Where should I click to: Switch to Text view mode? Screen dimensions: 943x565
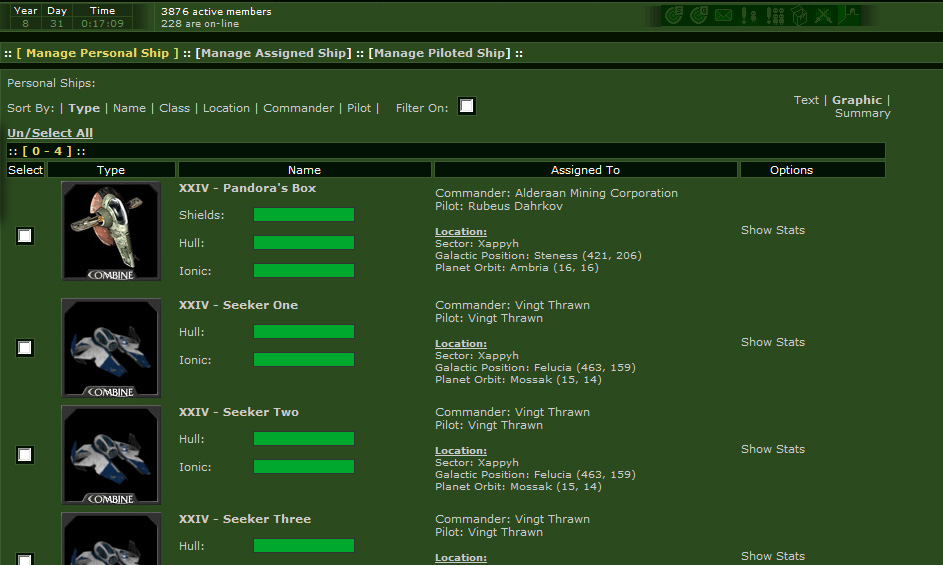tap(806, 100)
